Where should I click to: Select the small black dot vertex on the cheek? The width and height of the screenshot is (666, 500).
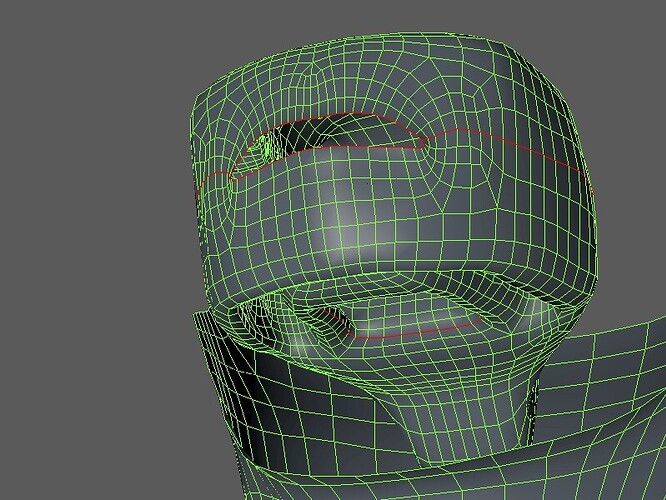(367, 184)
